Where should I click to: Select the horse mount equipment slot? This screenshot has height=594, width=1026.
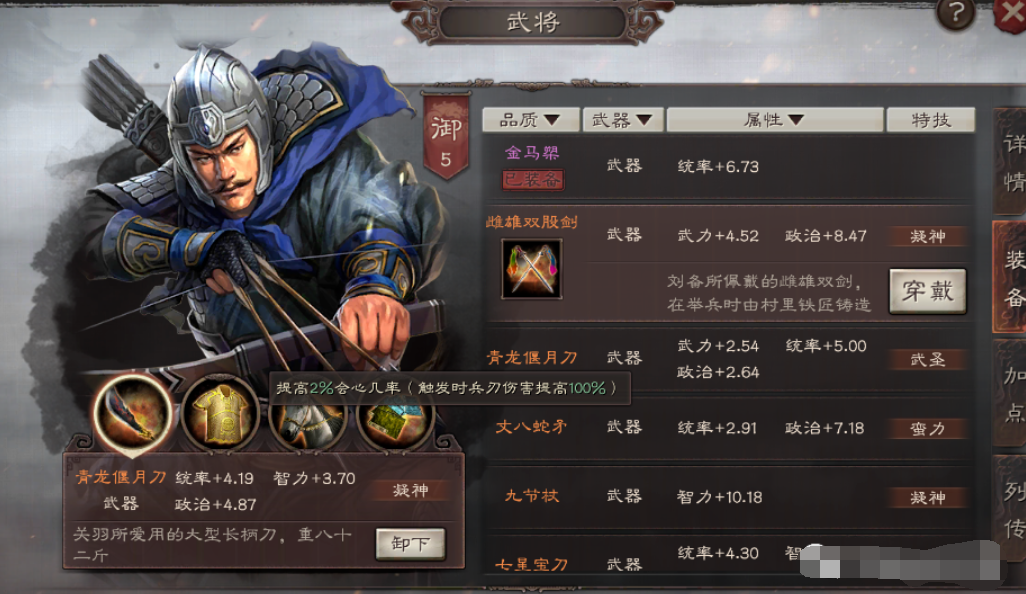[x=308, y=422]
